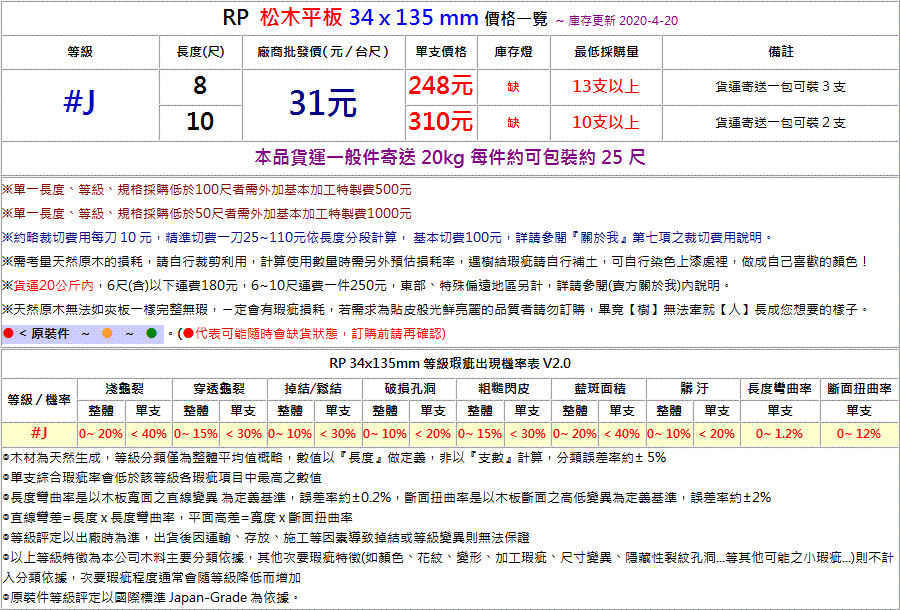Screen dimensions: 900x610
Task: Click the #J grade in defect rate table
Action: point(38,433)
